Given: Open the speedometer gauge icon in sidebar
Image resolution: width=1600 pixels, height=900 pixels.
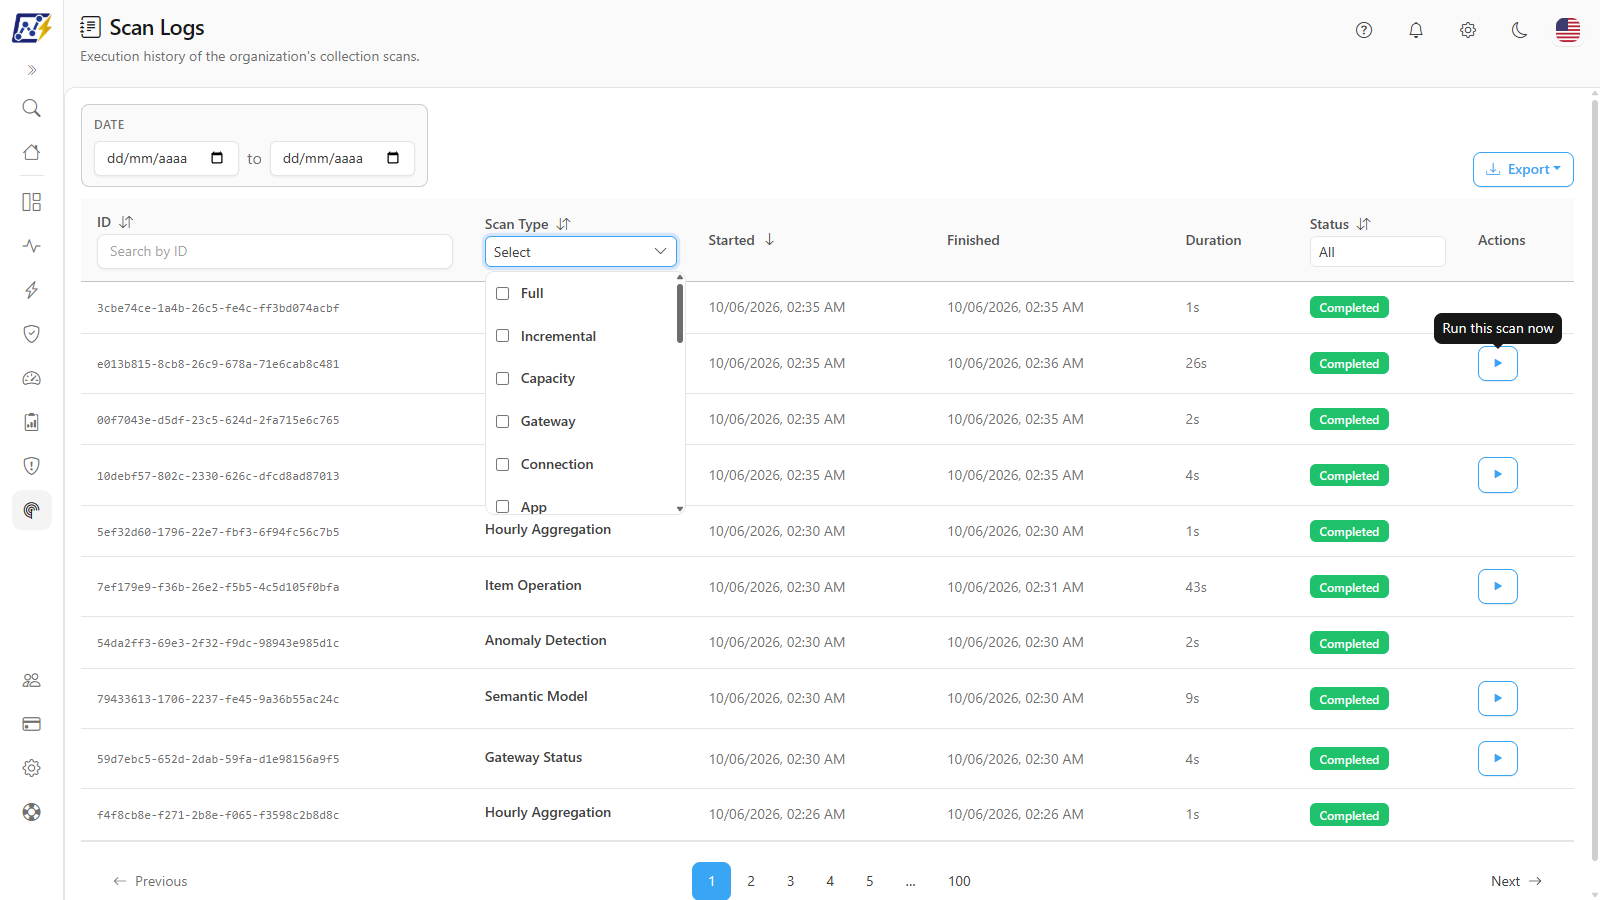Looking at the screenshot, I should [32, 378].
